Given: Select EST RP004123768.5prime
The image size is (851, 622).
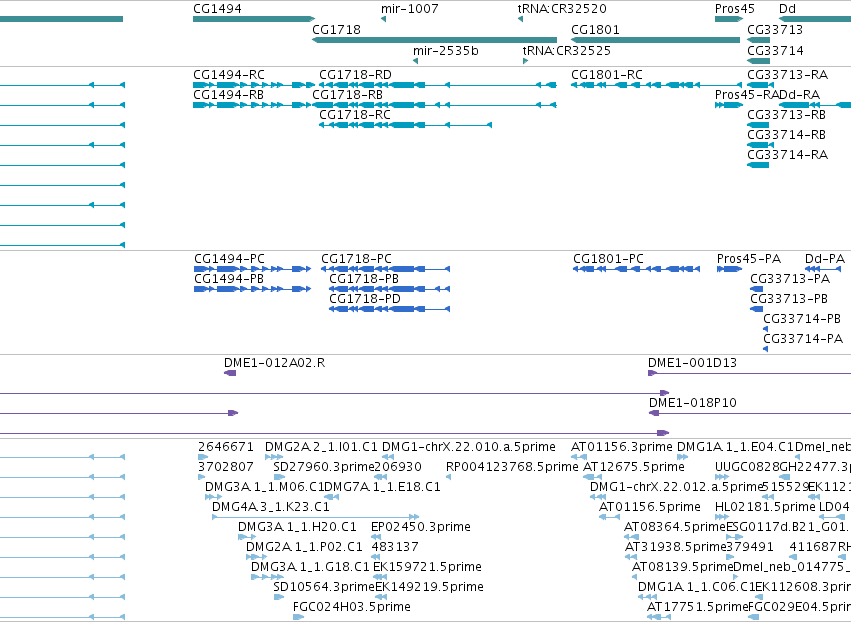Looking at the screenshot, I should (448, 477).
